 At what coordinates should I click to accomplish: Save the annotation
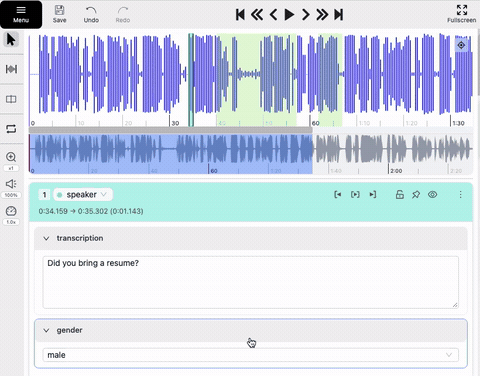59,14
